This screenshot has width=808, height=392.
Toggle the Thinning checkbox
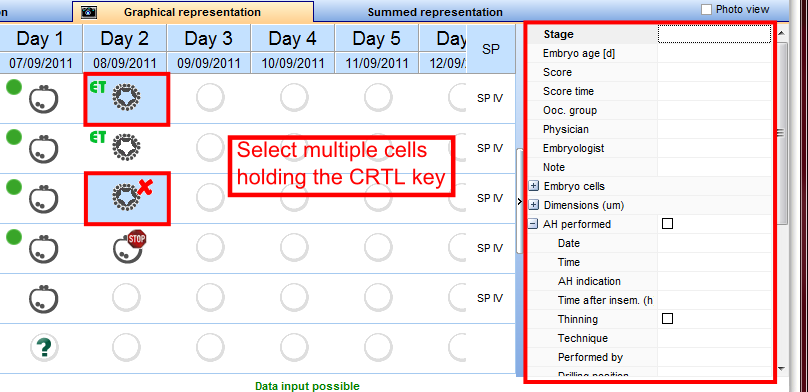coord(667,319)
